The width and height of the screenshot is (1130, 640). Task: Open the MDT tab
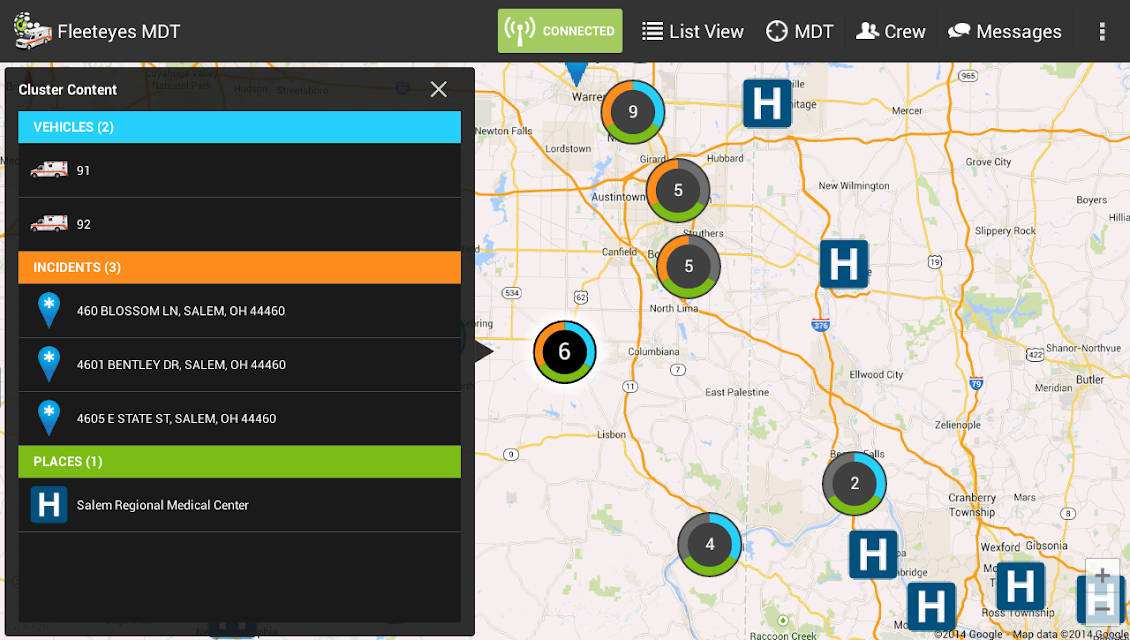click(799, 32)
